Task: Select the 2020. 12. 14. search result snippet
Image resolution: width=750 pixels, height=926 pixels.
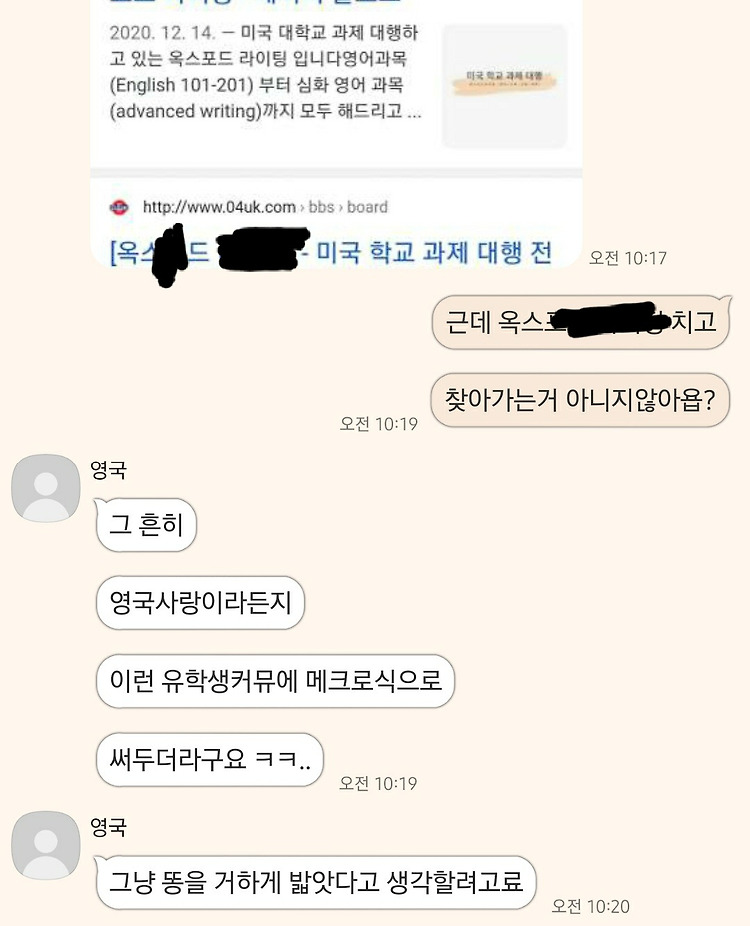Action: click(265, 71)
